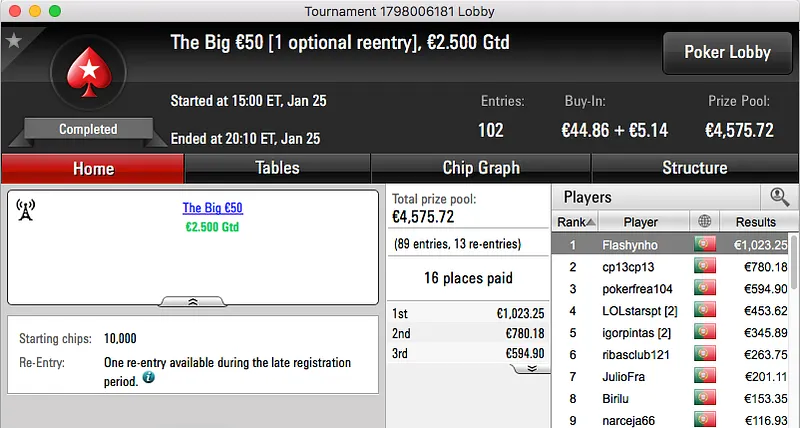Open the re-entry info icon
This screenshot has height=428, width=800.
tap(149, 378)
